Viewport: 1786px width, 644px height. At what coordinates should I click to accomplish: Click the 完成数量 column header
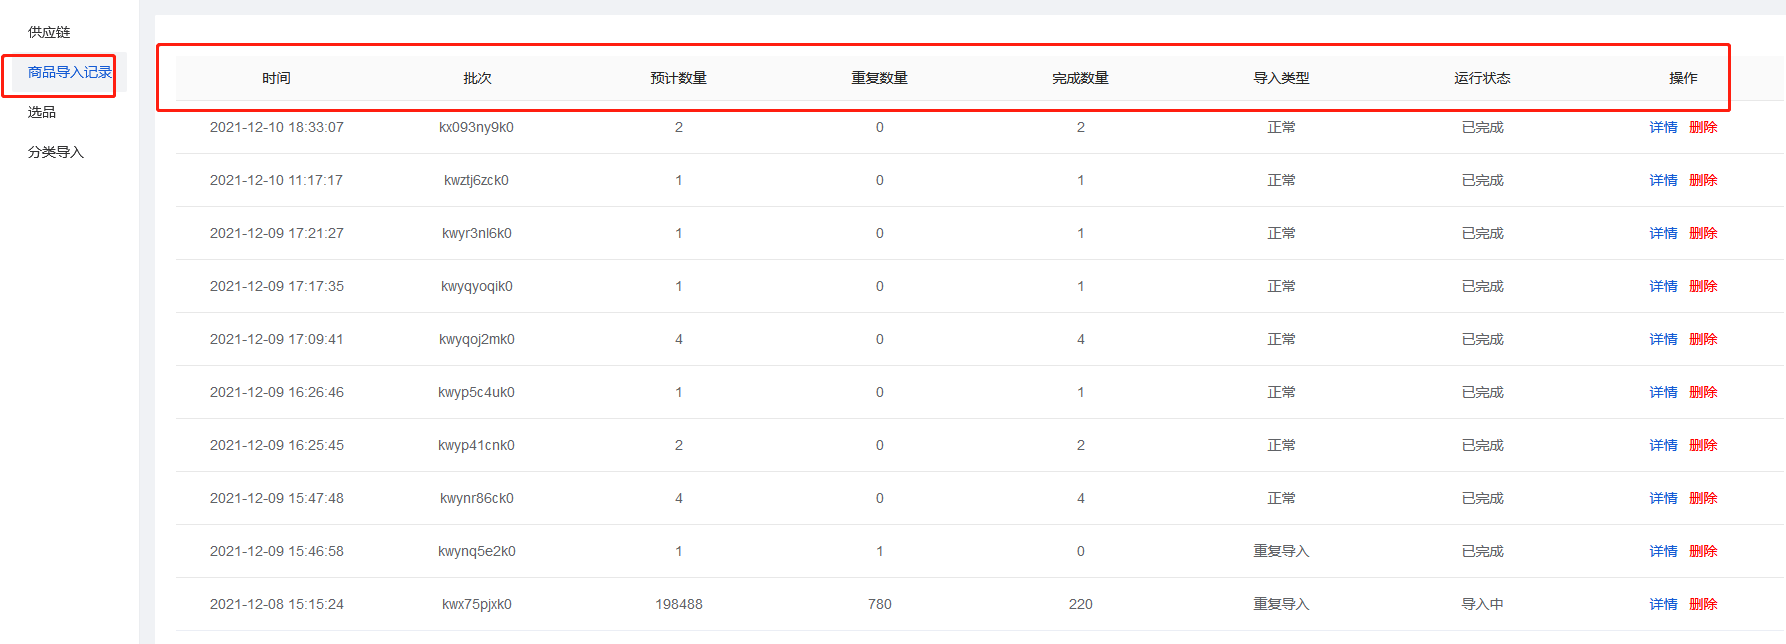coord(1080,78)
